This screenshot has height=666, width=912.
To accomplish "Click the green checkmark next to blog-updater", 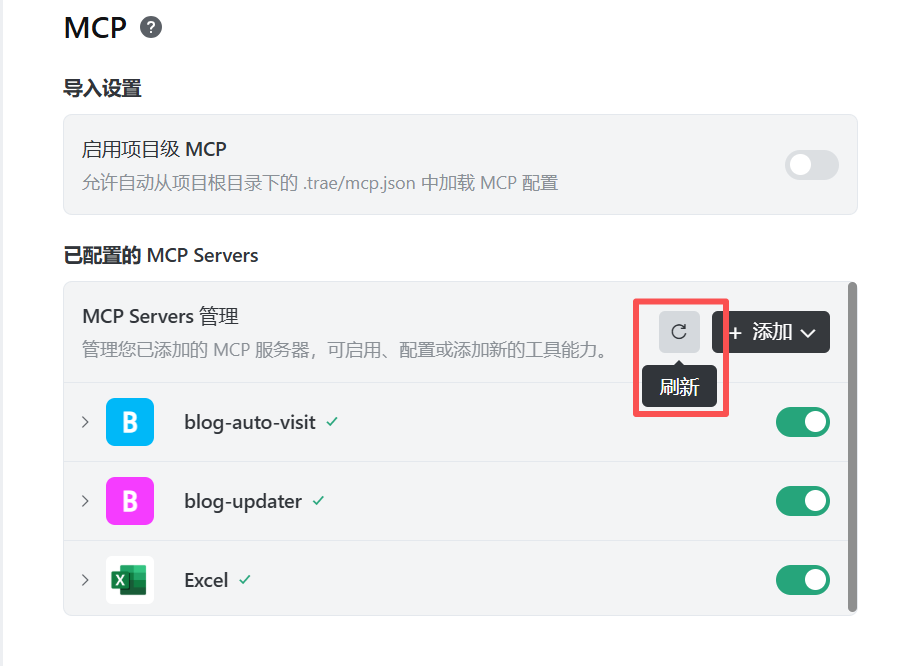I will [318, 501].
